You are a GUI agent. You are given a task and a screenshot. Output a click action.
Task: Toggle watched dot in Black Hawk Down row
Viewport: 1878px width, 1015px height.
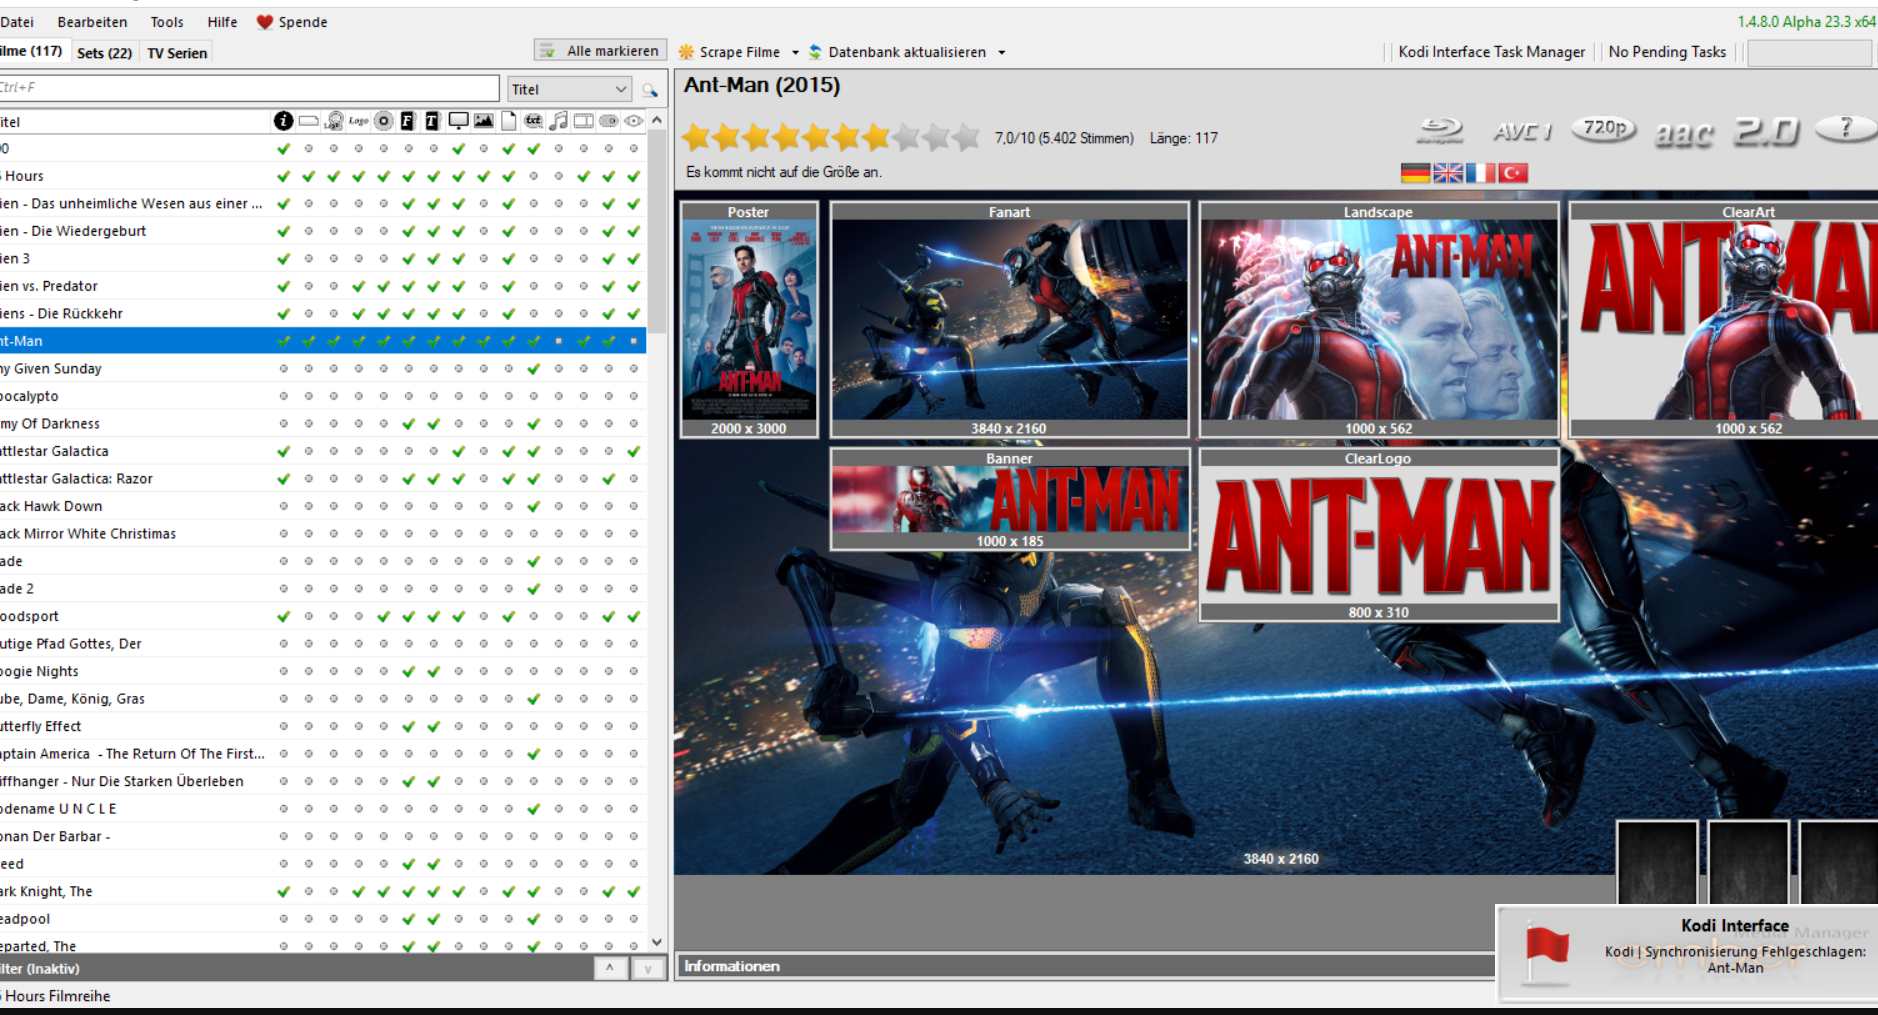(x=634, y=506)
